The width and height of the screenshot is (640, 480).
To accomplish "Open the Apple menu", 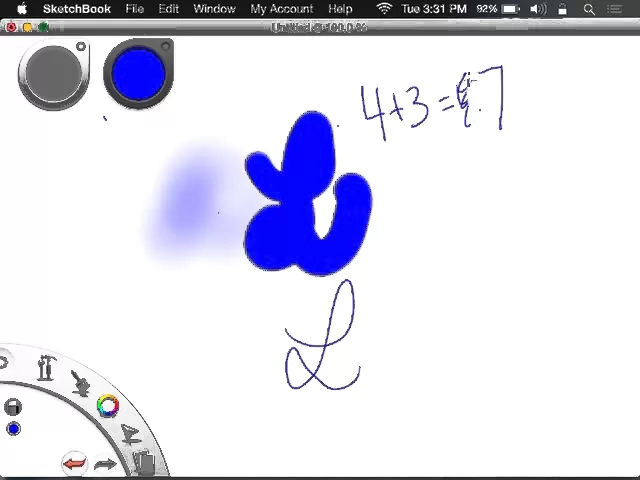I will pyautogui.click(x=22, y=9).
